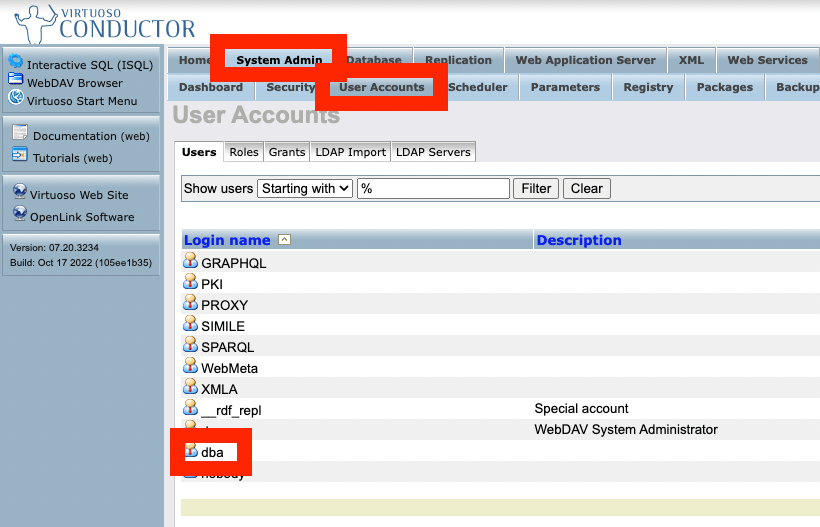Open the Web Services tab
The image size is (820, 527).
768,60
